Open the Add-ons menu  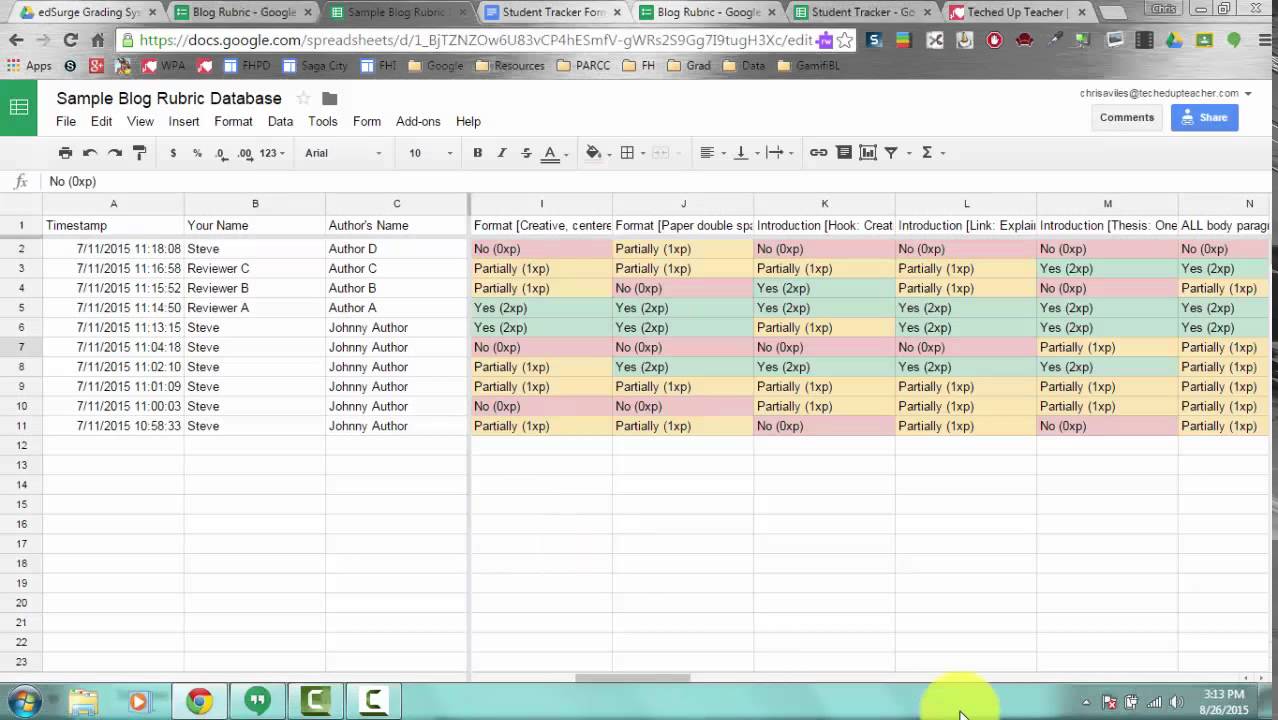click(418, 121)
